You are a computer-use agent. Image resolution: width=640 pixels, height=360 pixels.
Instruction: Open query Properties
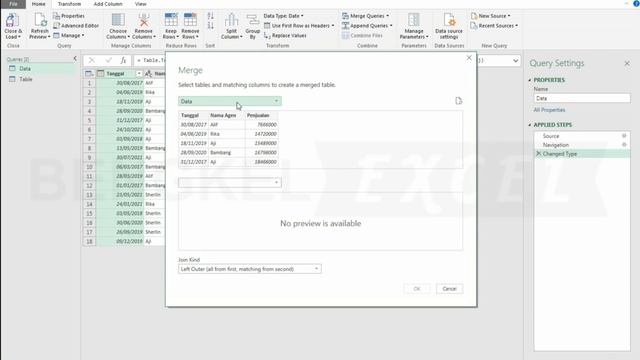click(x=69, y=16)
